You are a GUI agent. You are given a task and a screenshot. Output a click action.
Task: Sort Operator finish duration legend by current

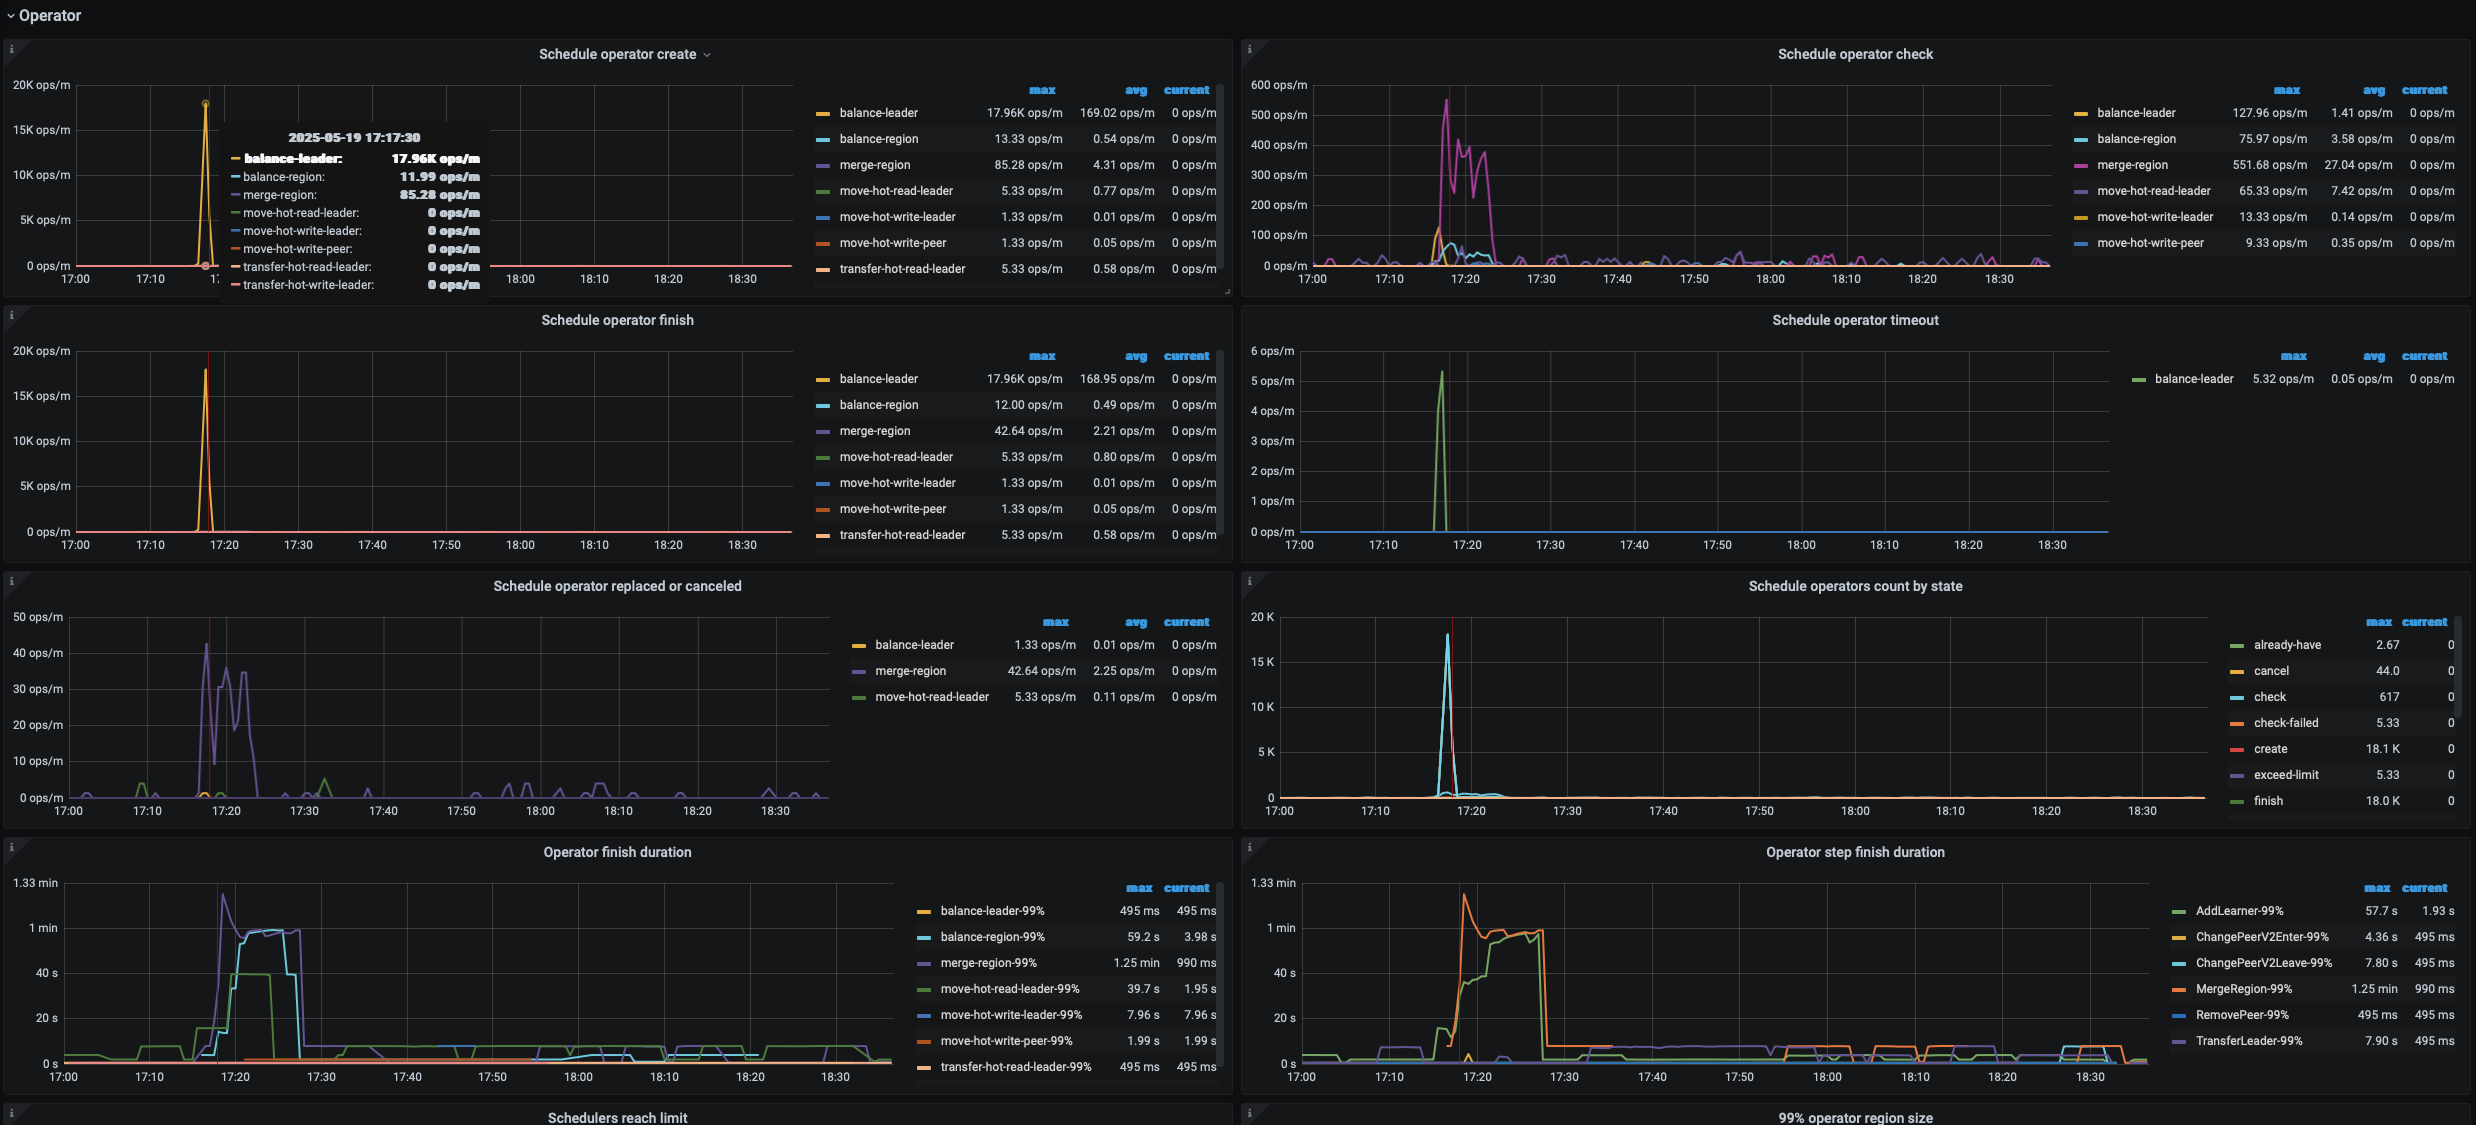(x=1186, y=888)
